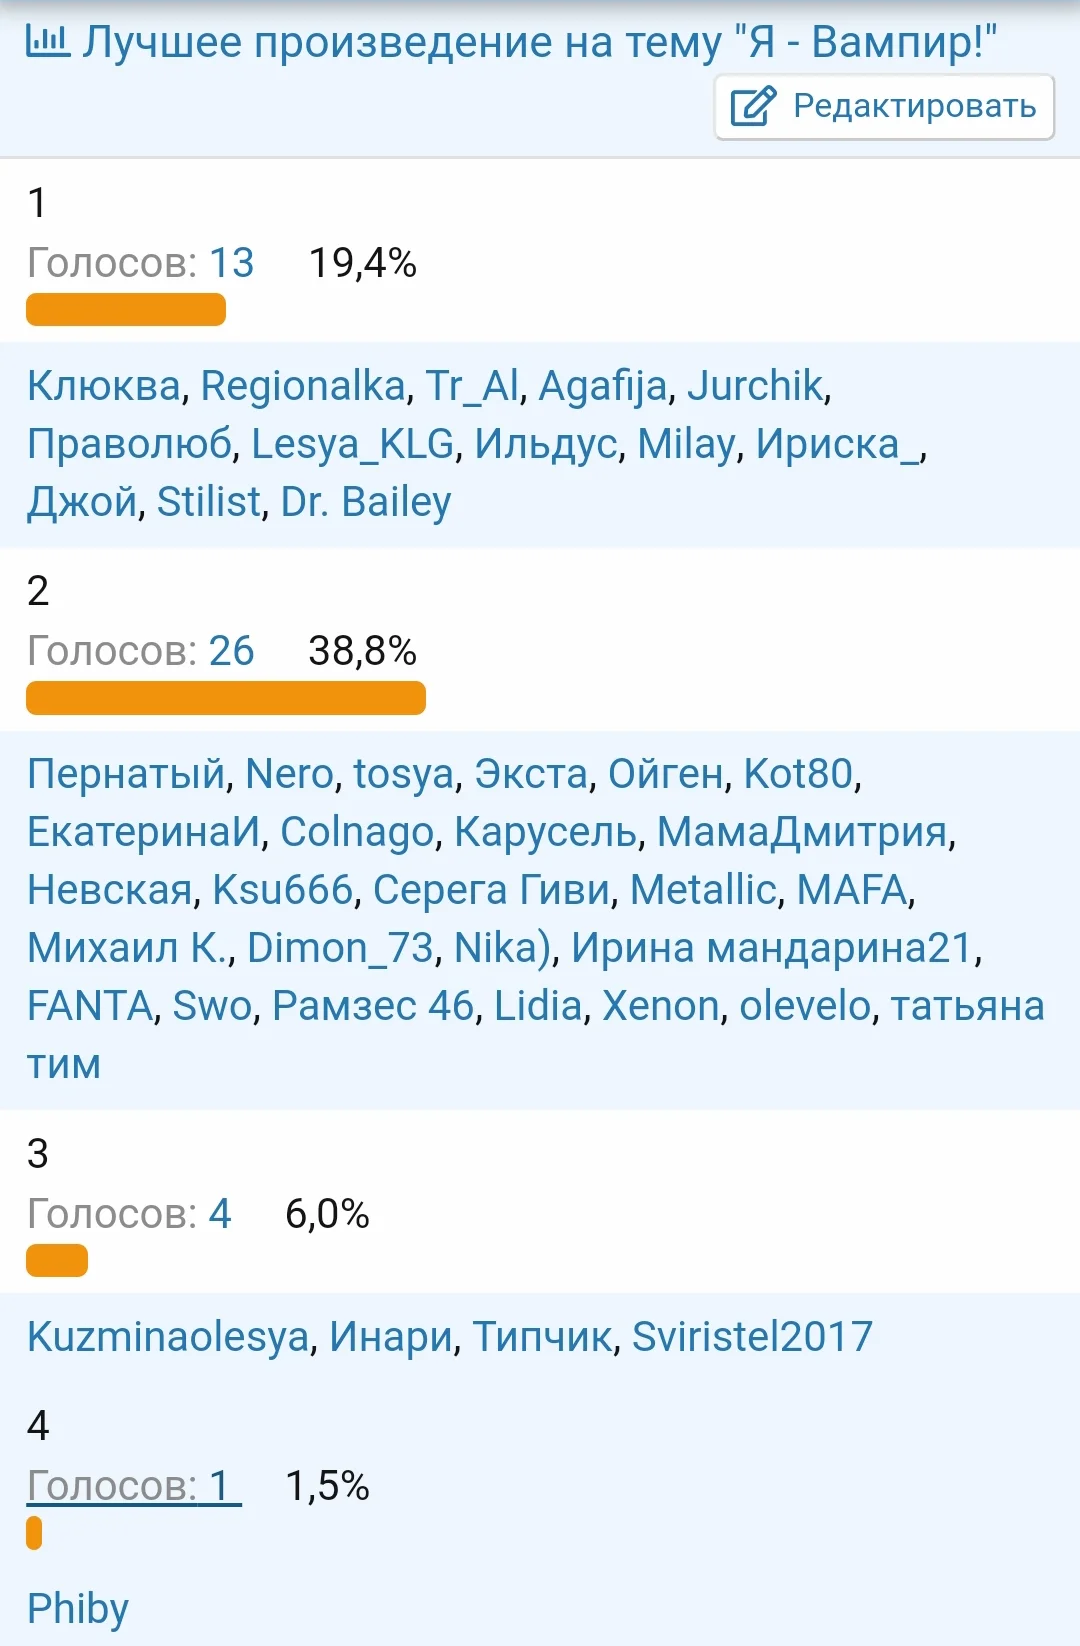The width and height of the screenshot is (1080, 1646).
Task: Open the Голосов: 1 link for option 4
Action: coord(134,1486)
